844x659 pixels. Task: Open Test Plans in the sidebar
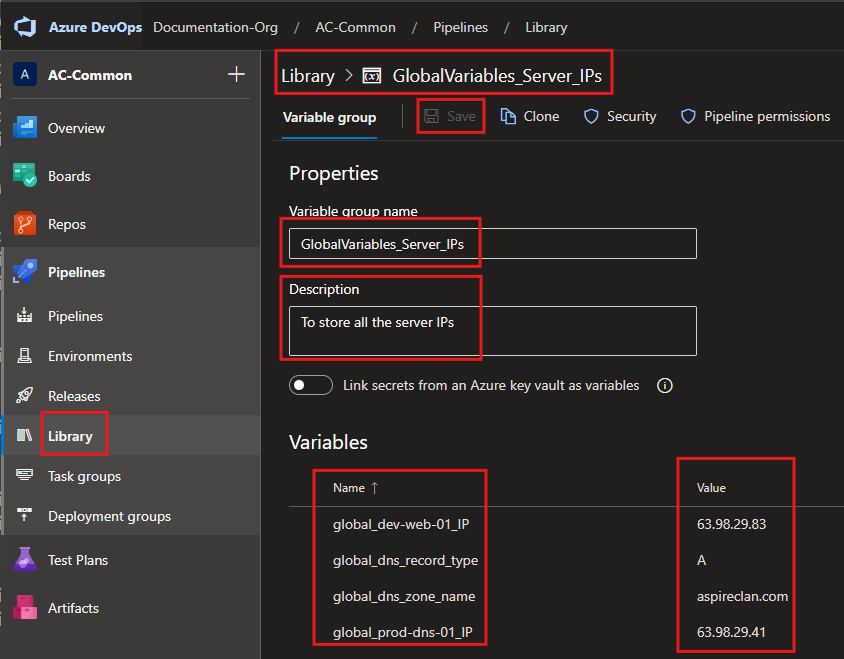pos(78,560)
